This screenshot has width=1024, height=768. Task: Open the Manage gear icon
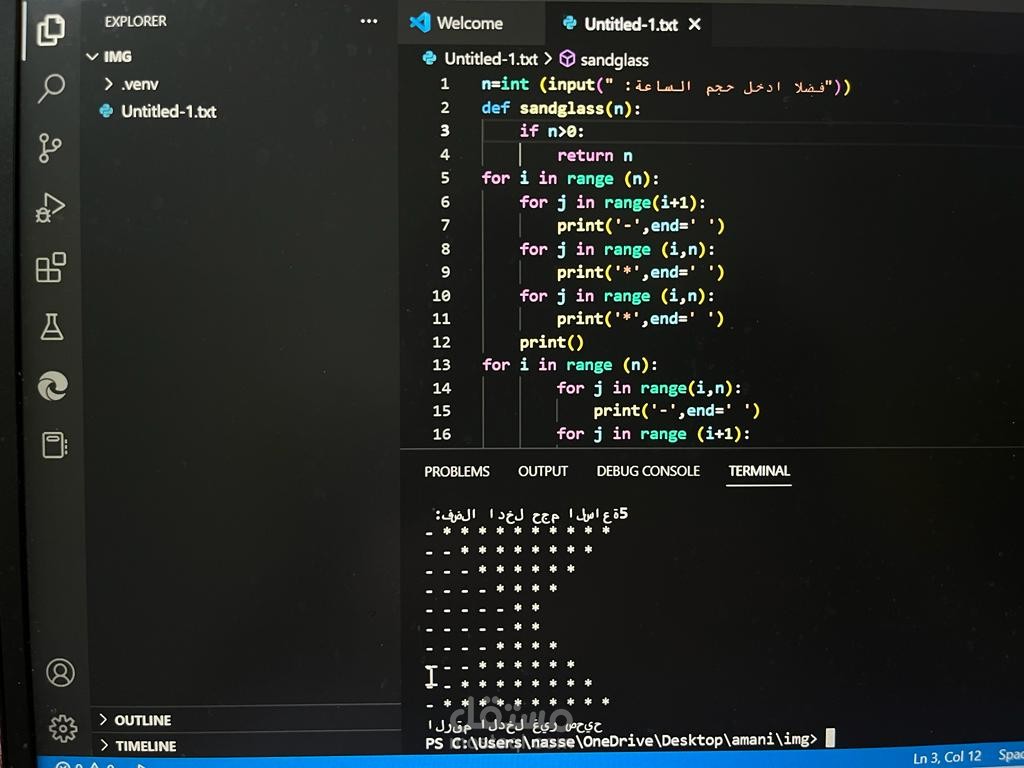[63, 728]
